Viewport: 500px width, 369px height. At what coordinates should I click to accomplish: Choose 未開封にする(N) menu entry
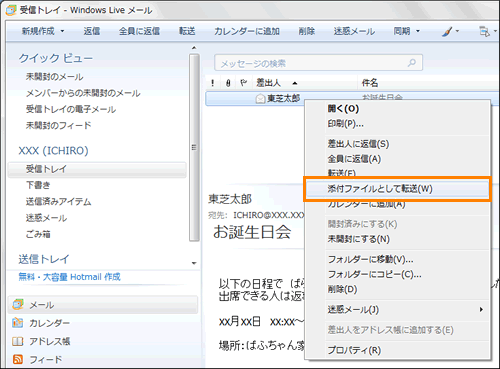pyautogui.click(x=359, y=239)
